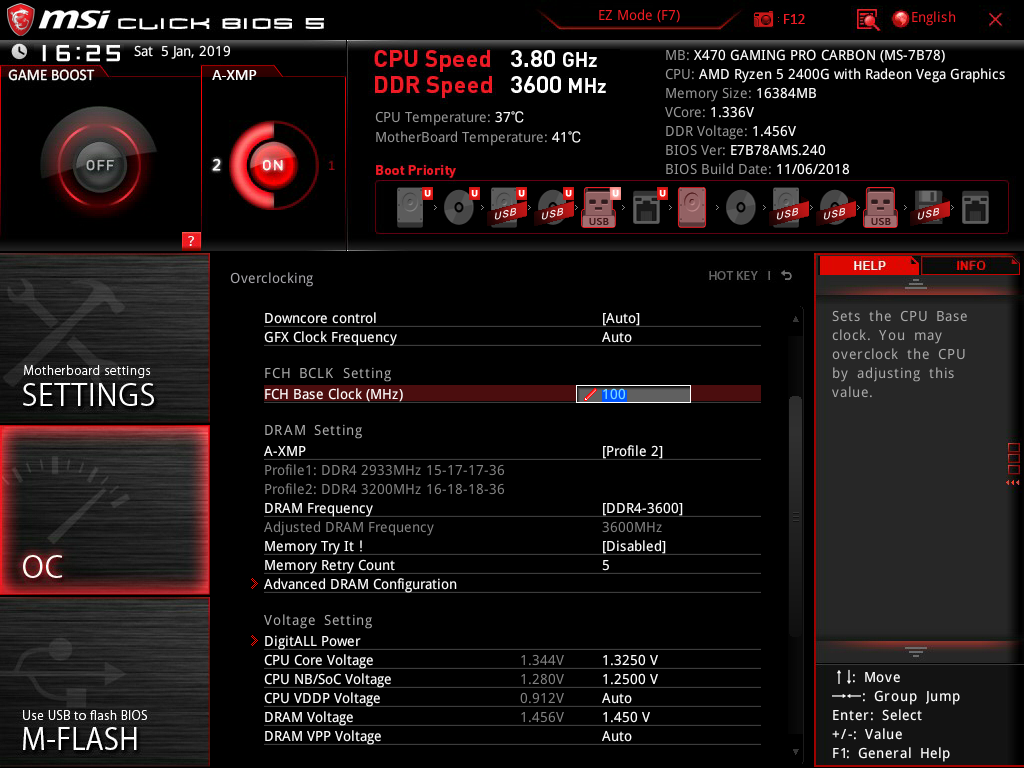
Task: Open the OC overclocking section
Action: pyautogui.click(x=104, y=510)
